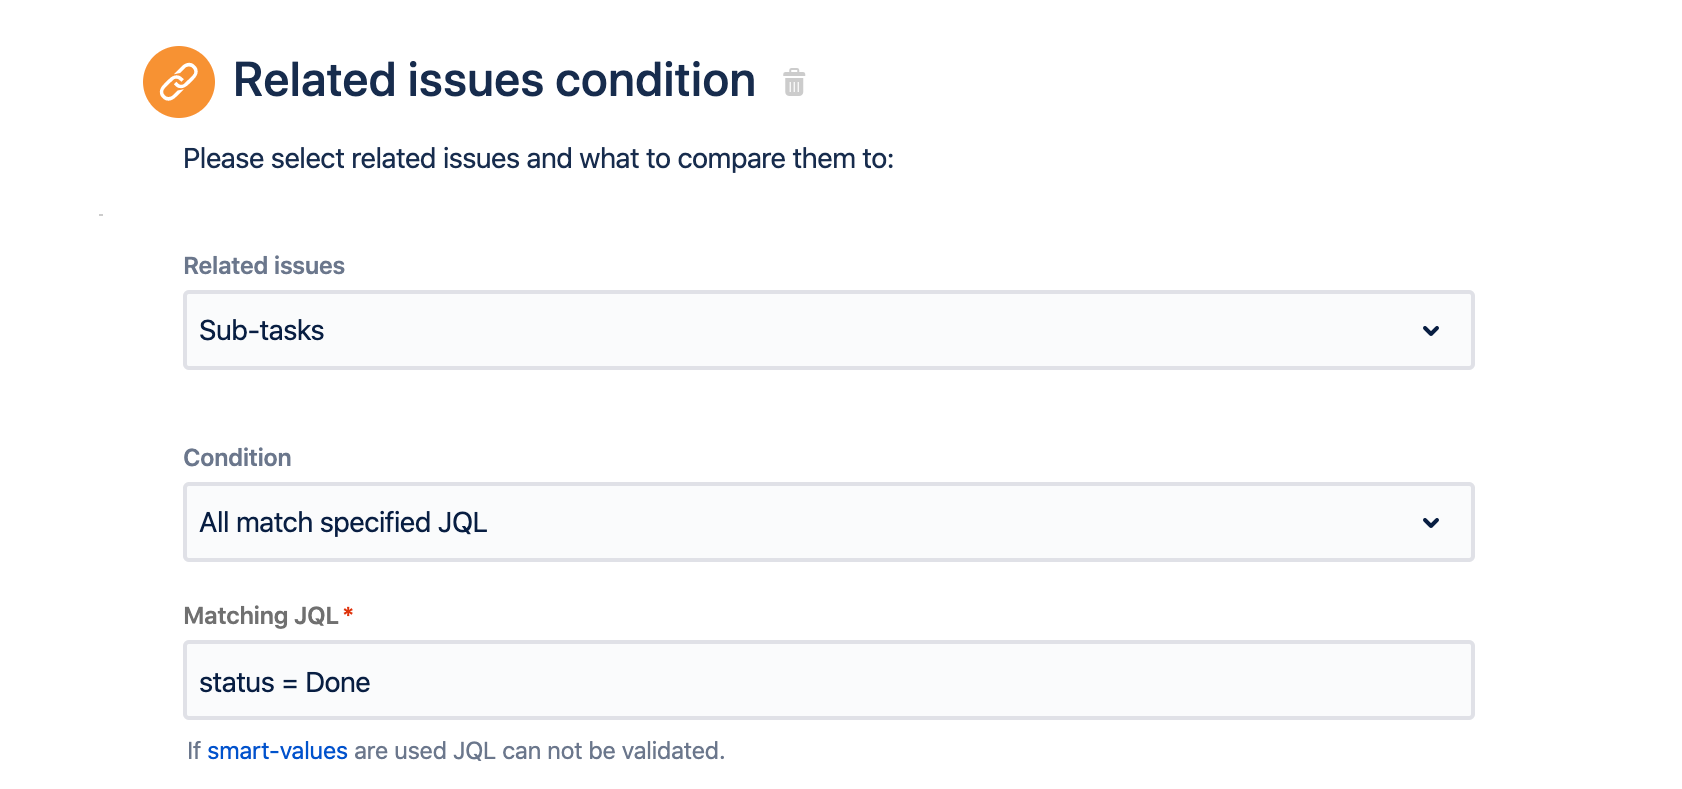Expand the Condition dropdown
Image resolution: width=1682 pixels, height=789 pixels.
(828, 523)
